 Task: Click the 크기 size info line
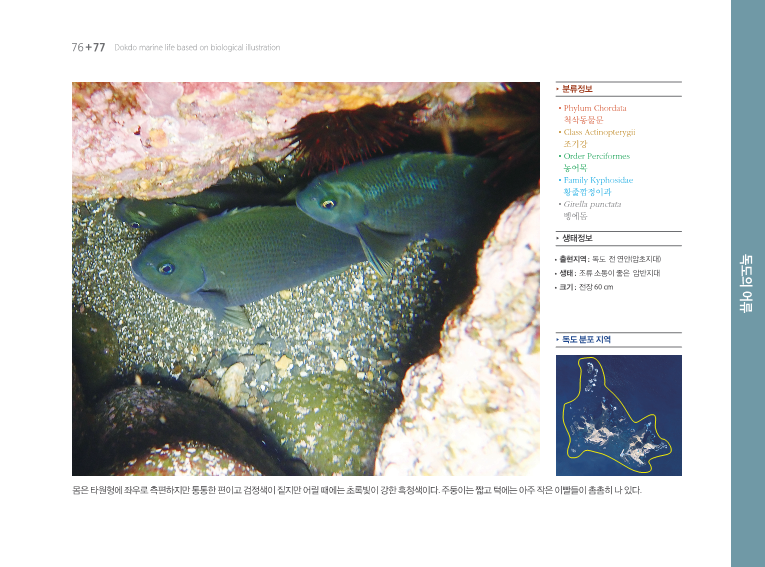pyautogui.click(x=584, y=287)
